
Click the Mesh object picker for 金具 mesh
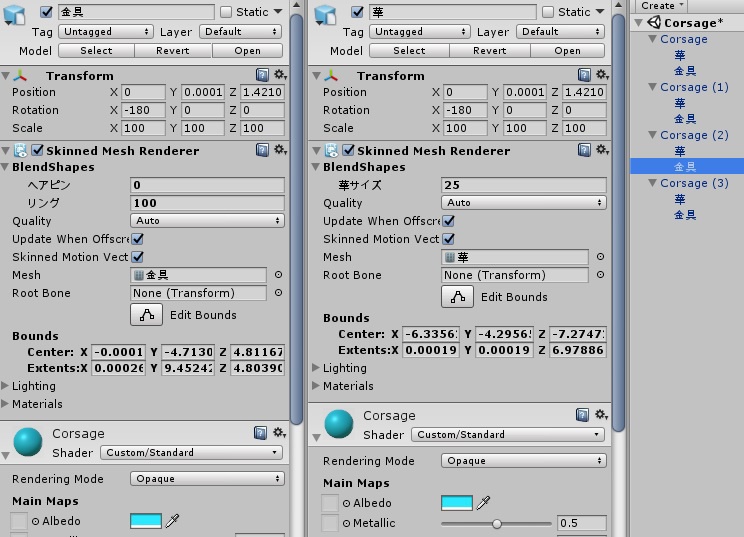click(279, 275)
